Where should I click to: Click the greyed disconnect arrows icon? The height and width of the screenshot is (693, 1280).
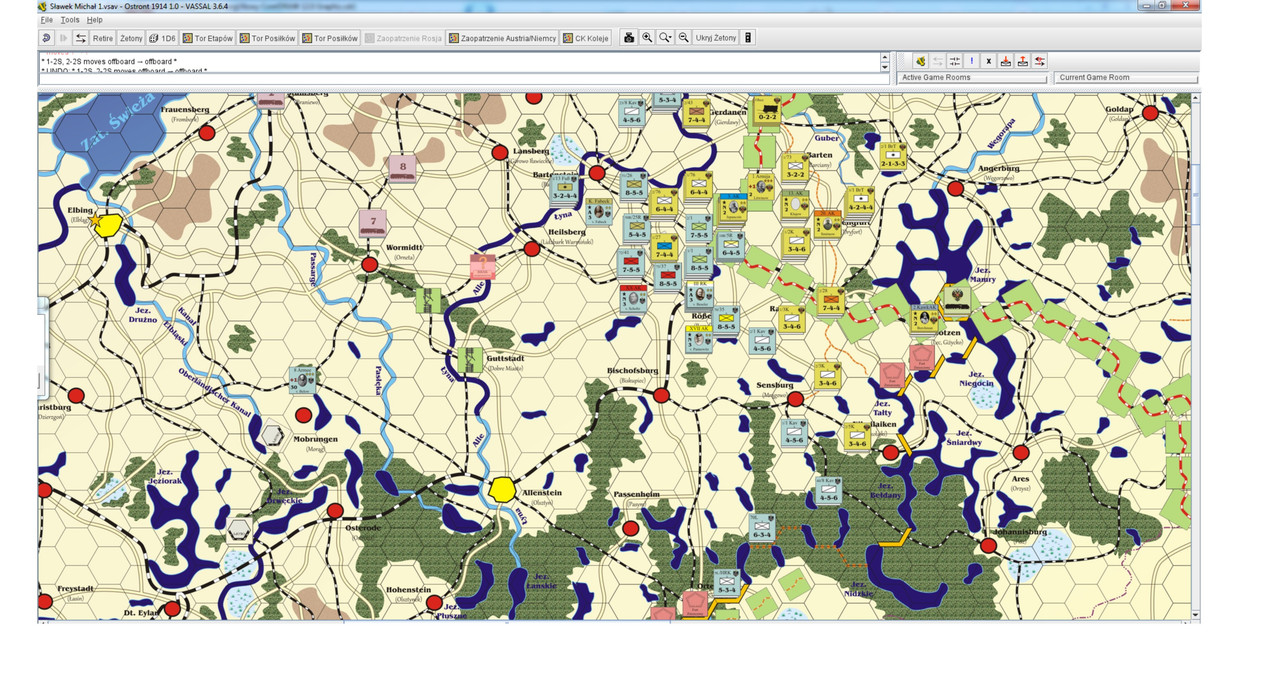point(938,61)
